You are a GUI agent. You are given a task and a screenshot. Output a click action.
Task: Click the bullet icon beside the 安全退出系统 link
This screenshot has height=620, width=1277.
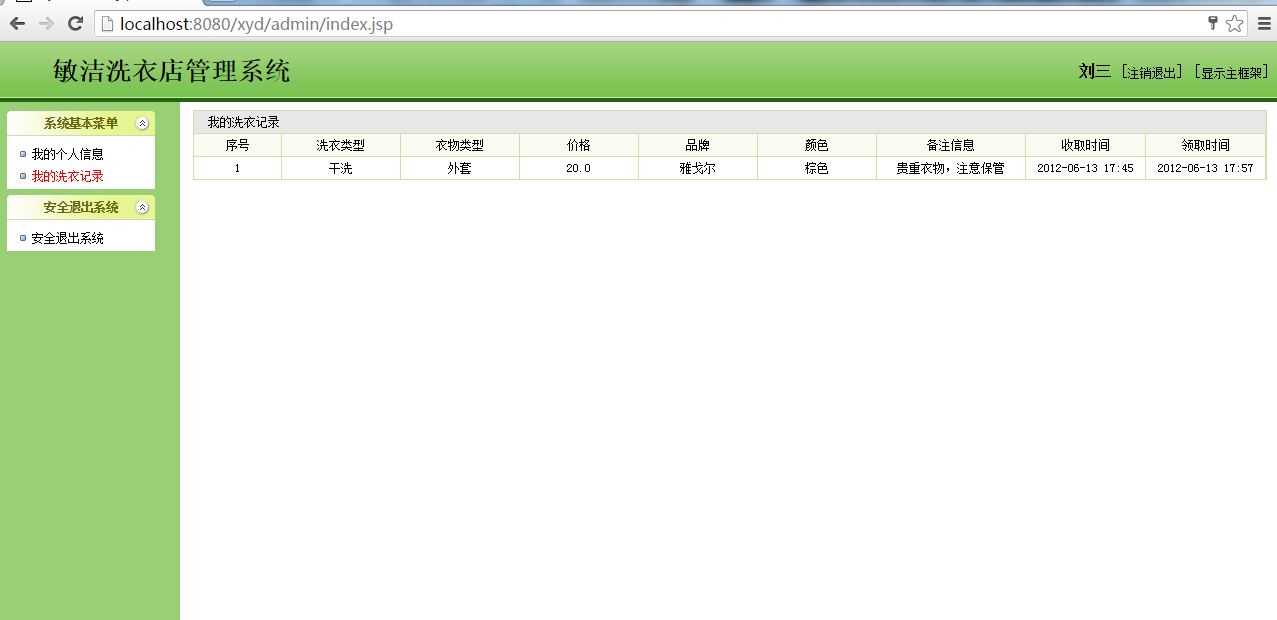(x=23, y=239)
